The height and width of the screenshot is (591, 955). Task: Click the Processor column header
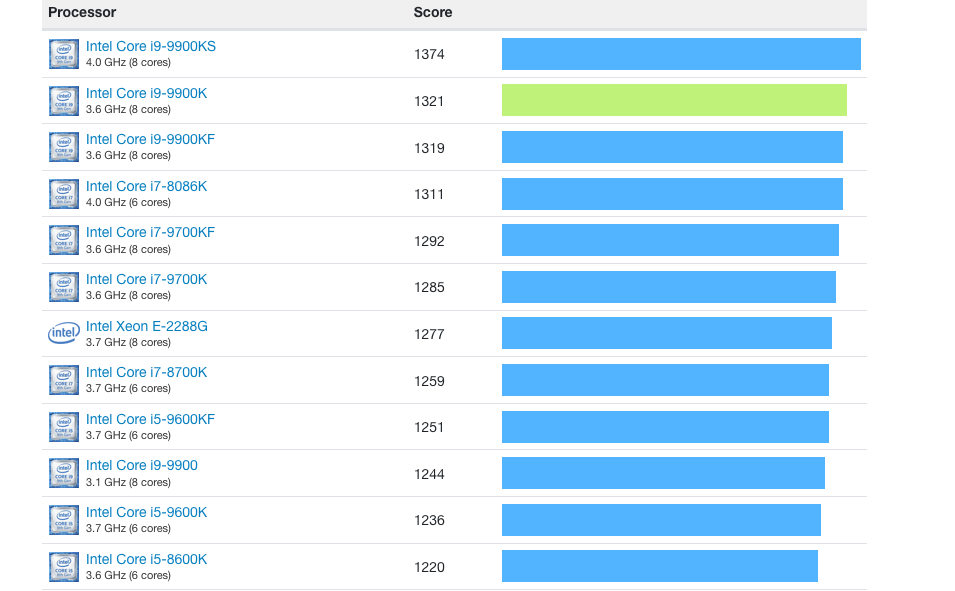point(82,13)
